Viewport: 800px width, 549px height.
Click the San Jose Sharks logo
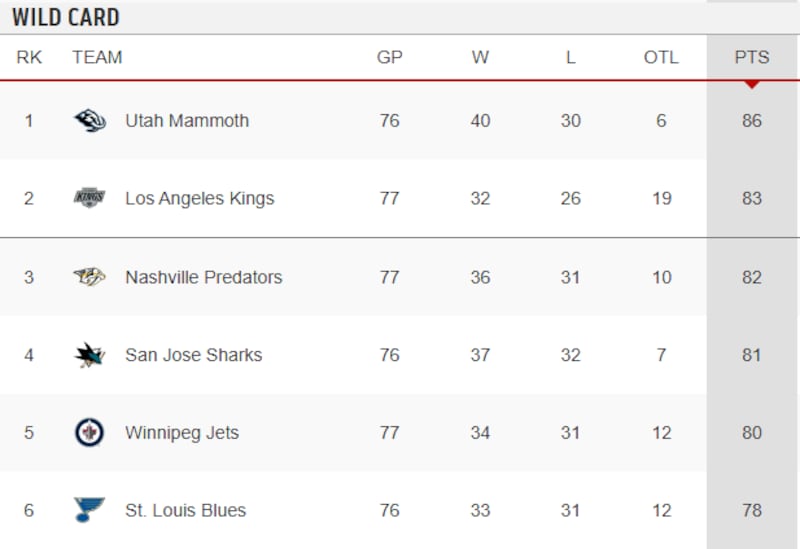(x=90, y=355)
